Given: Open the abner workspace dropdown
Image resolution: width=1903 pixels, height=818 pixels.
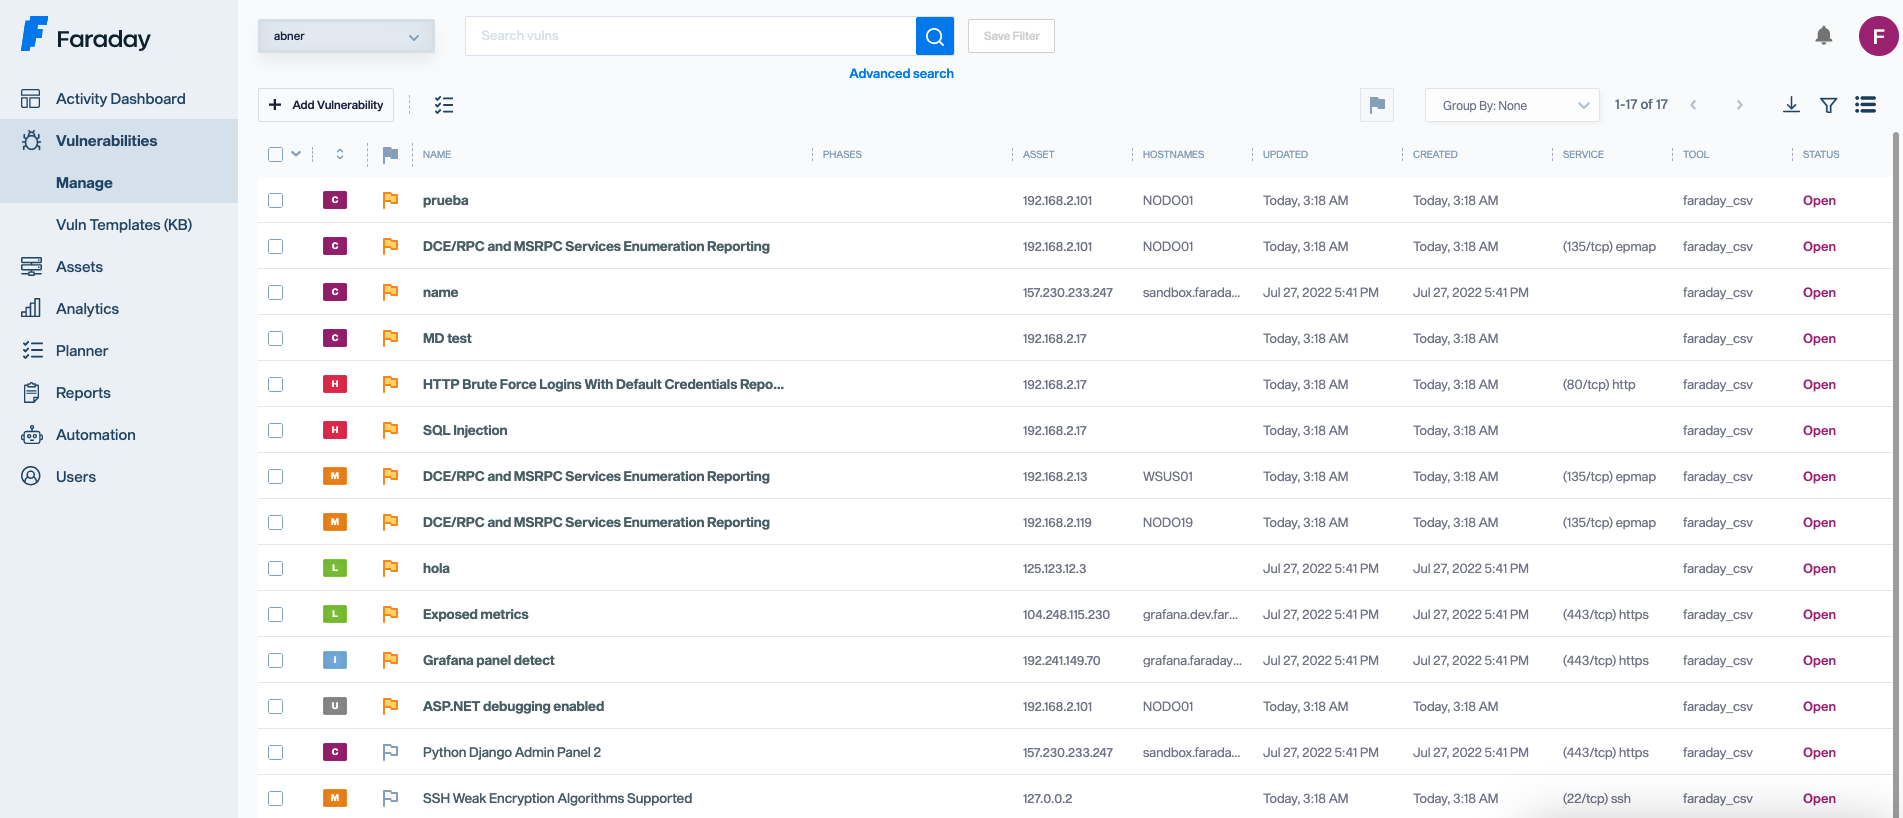Looking at the screenshot, I should point(346,36).
